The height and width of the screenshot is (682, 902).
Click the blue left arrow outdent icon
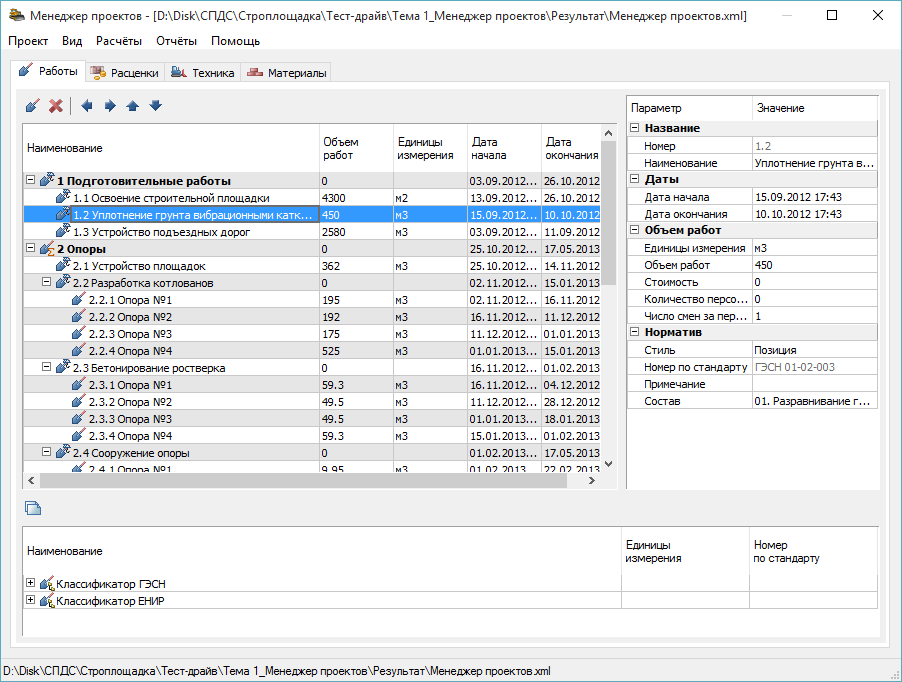(x=87, y=106)
